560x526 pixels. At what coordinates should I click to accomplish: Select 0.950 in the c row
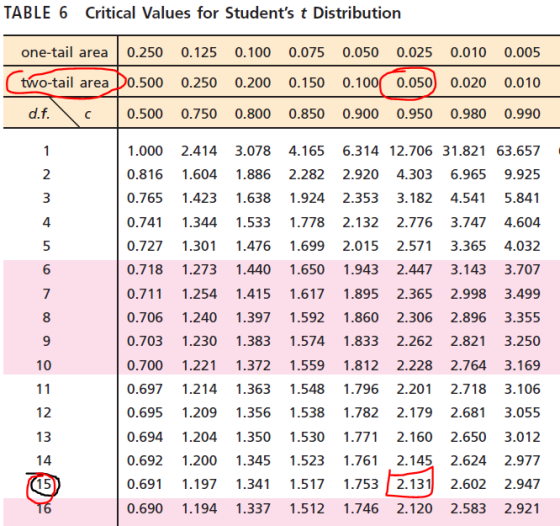(x=414, y=114)
